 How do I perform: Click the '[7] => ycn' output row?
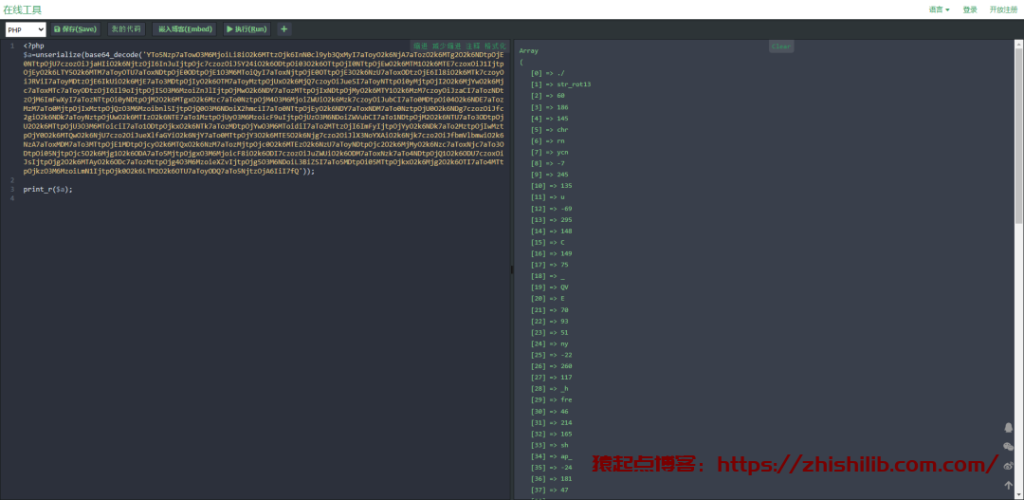click(549, 152)
